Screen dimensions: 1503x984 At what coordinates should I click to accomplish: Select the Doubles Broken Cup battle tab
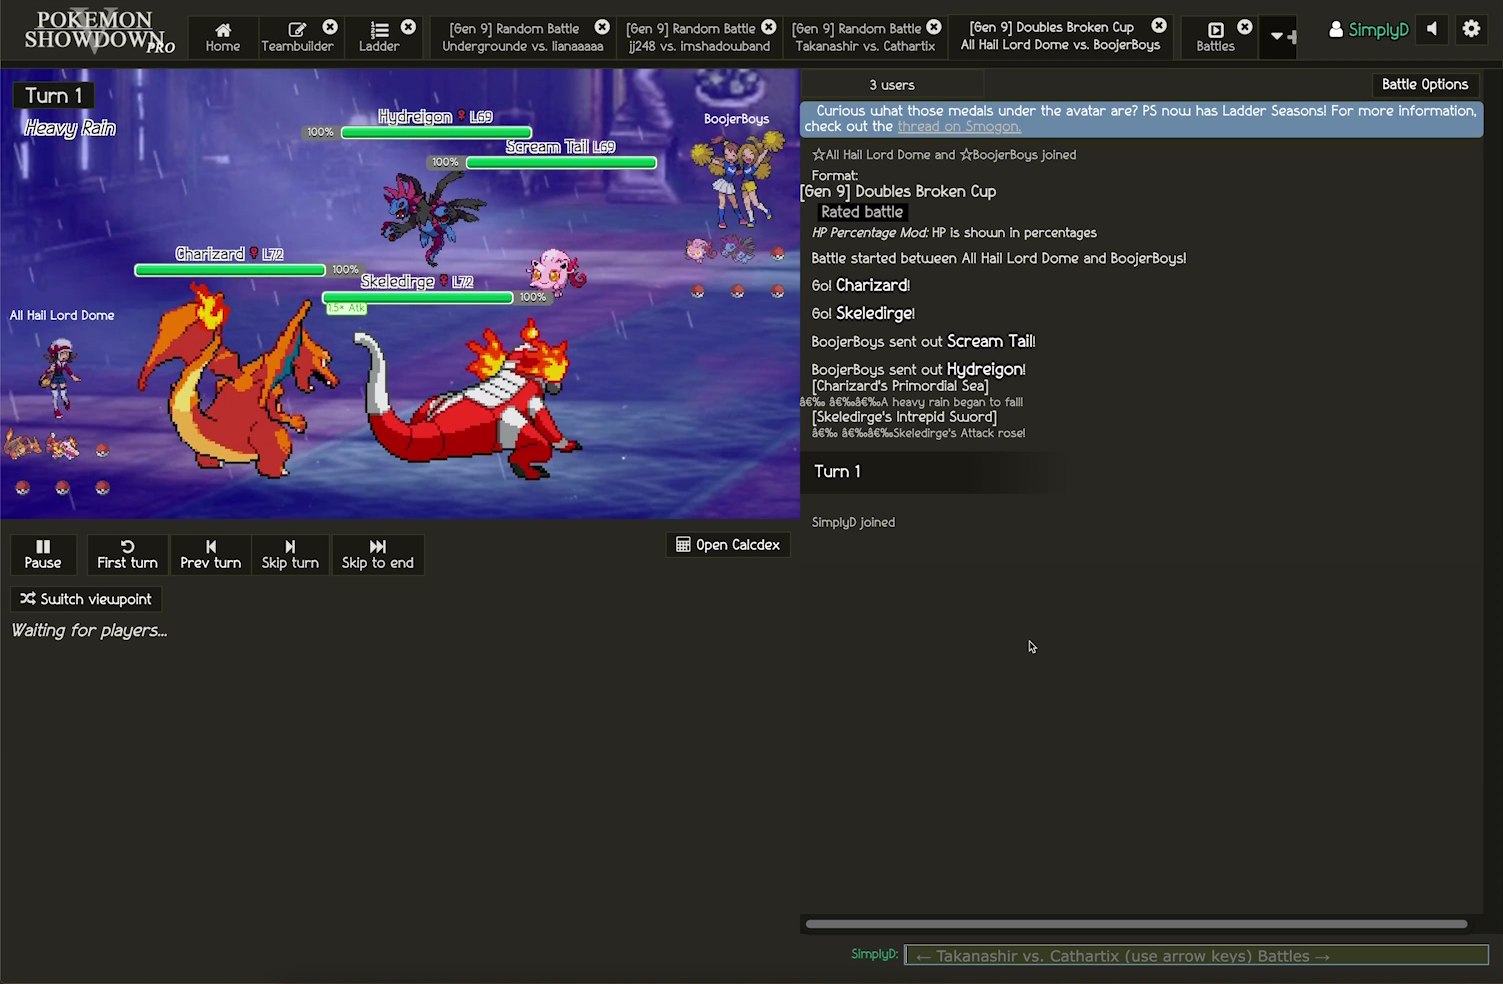pyautogui.click(x=1060, y=36)
